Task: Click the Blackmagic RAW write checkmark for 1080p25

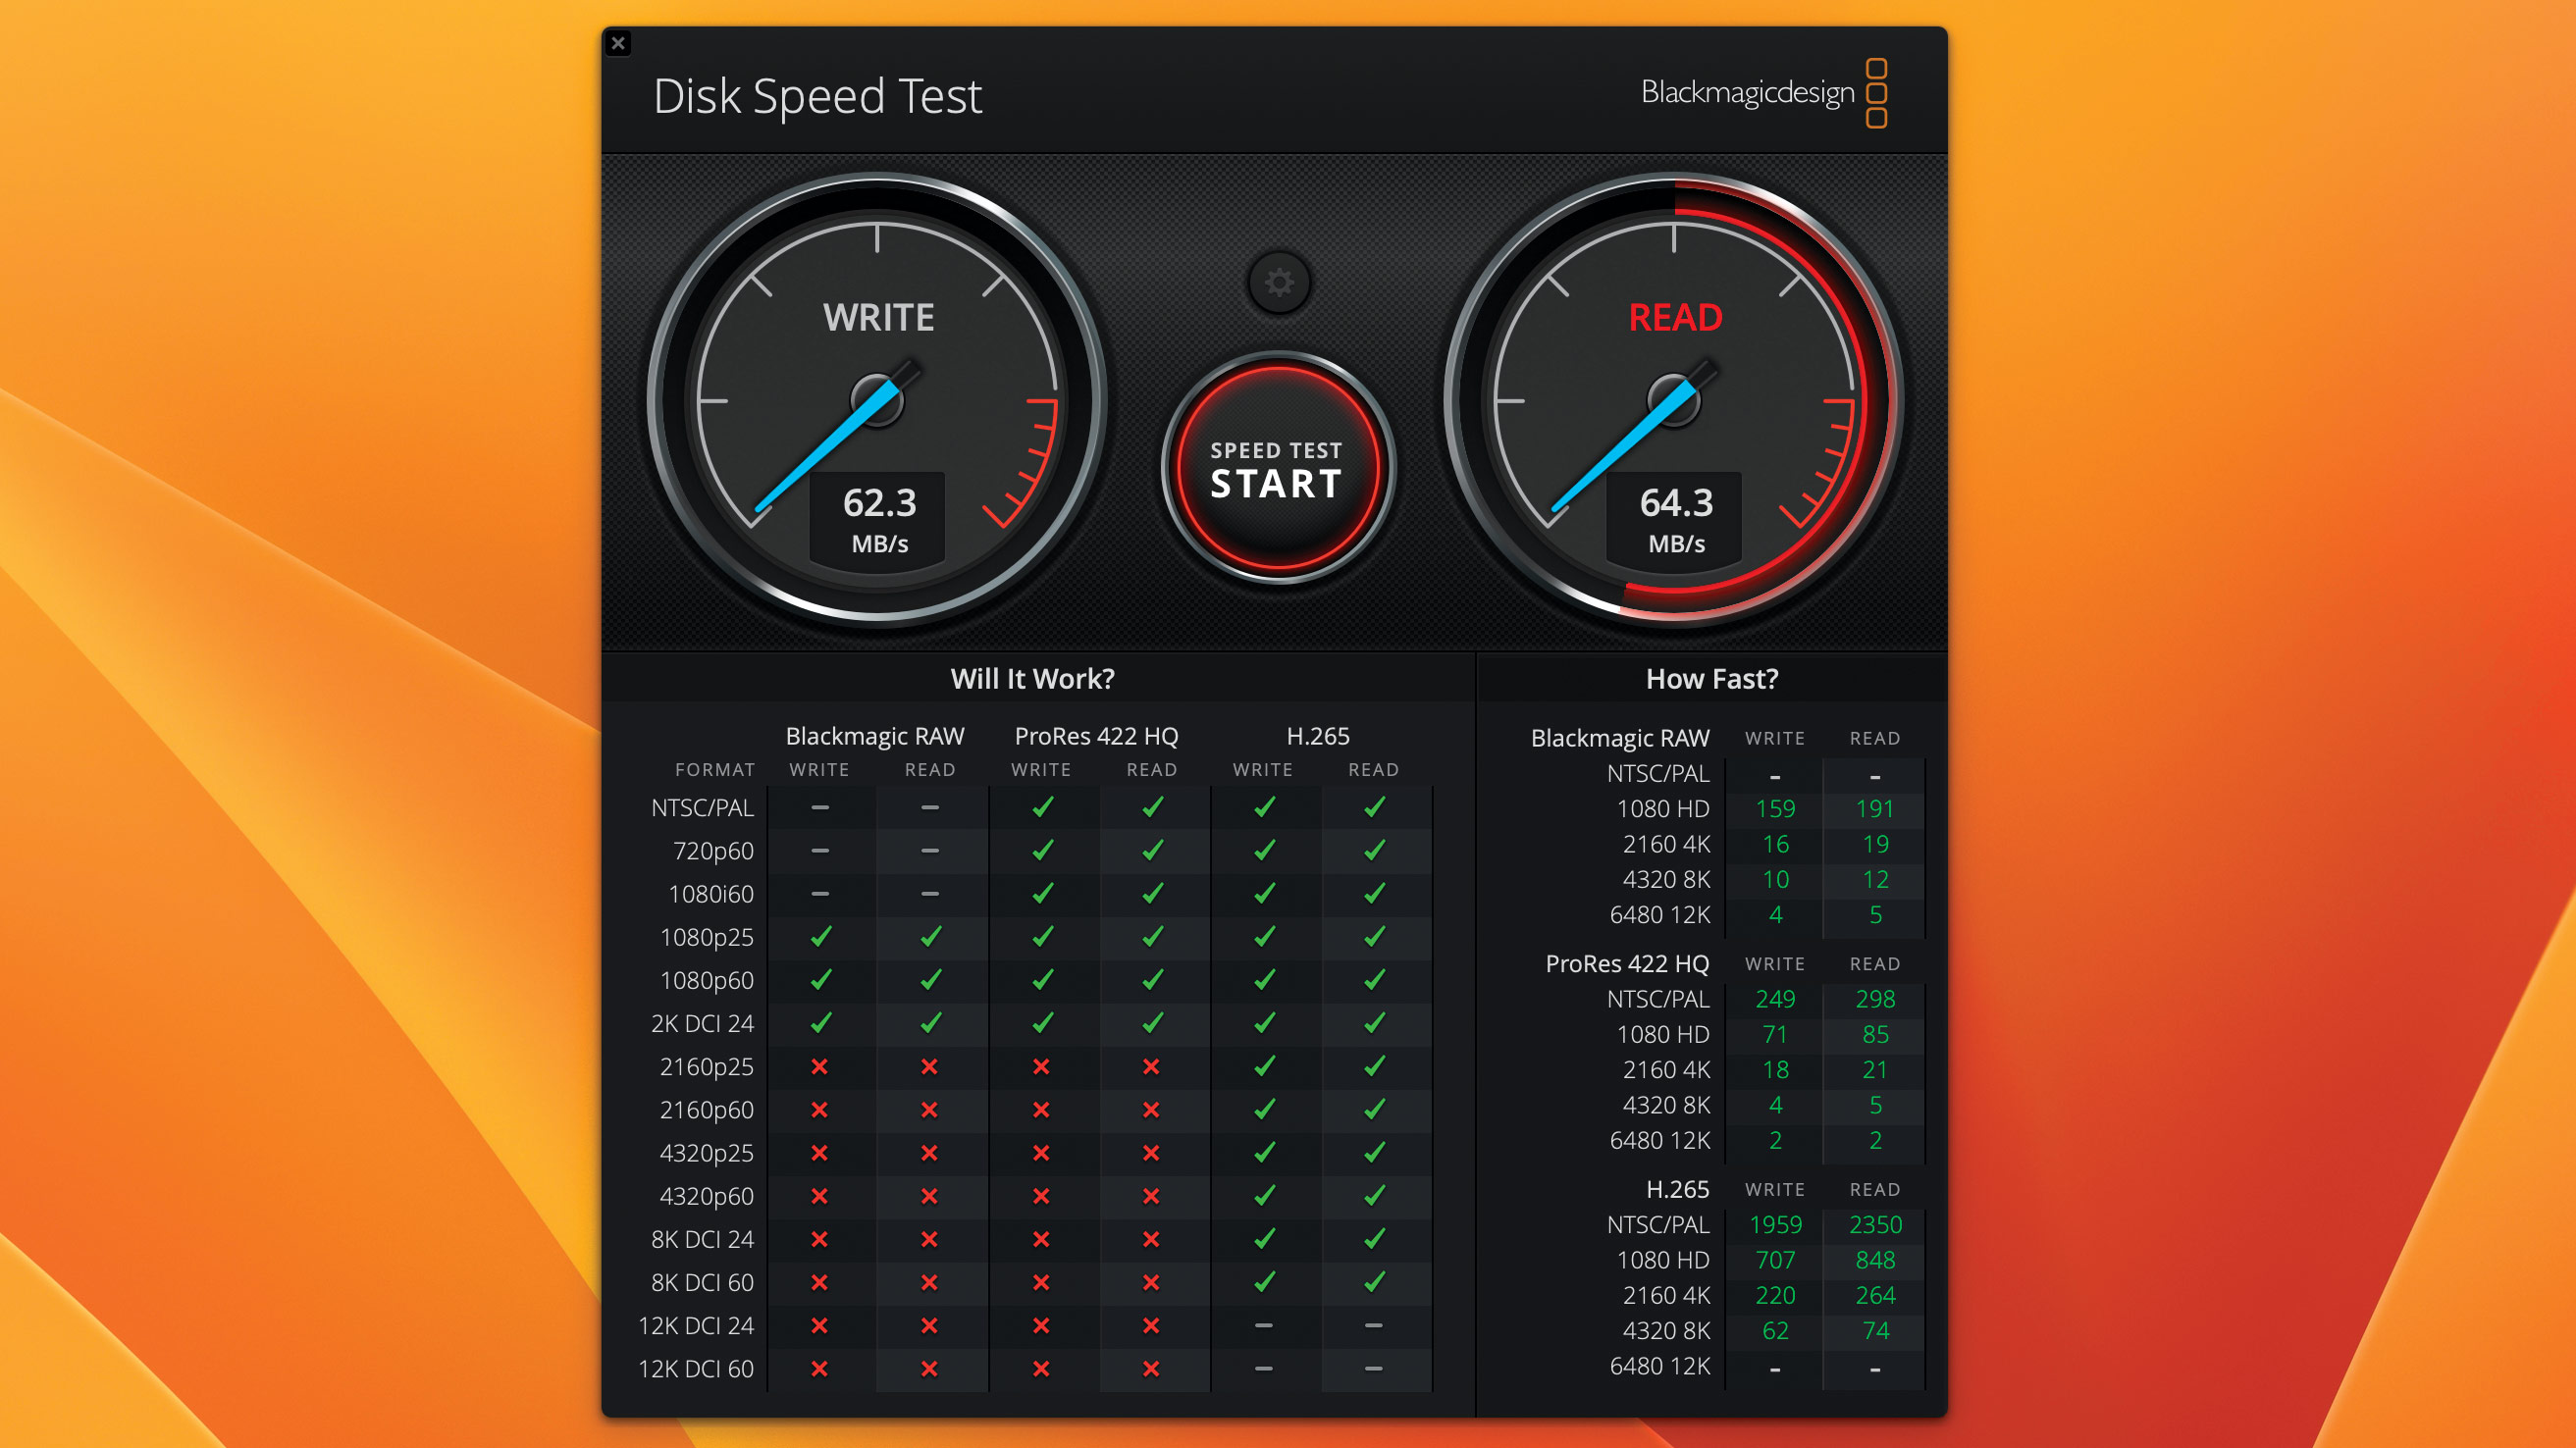Action: [x=820, y=937]
